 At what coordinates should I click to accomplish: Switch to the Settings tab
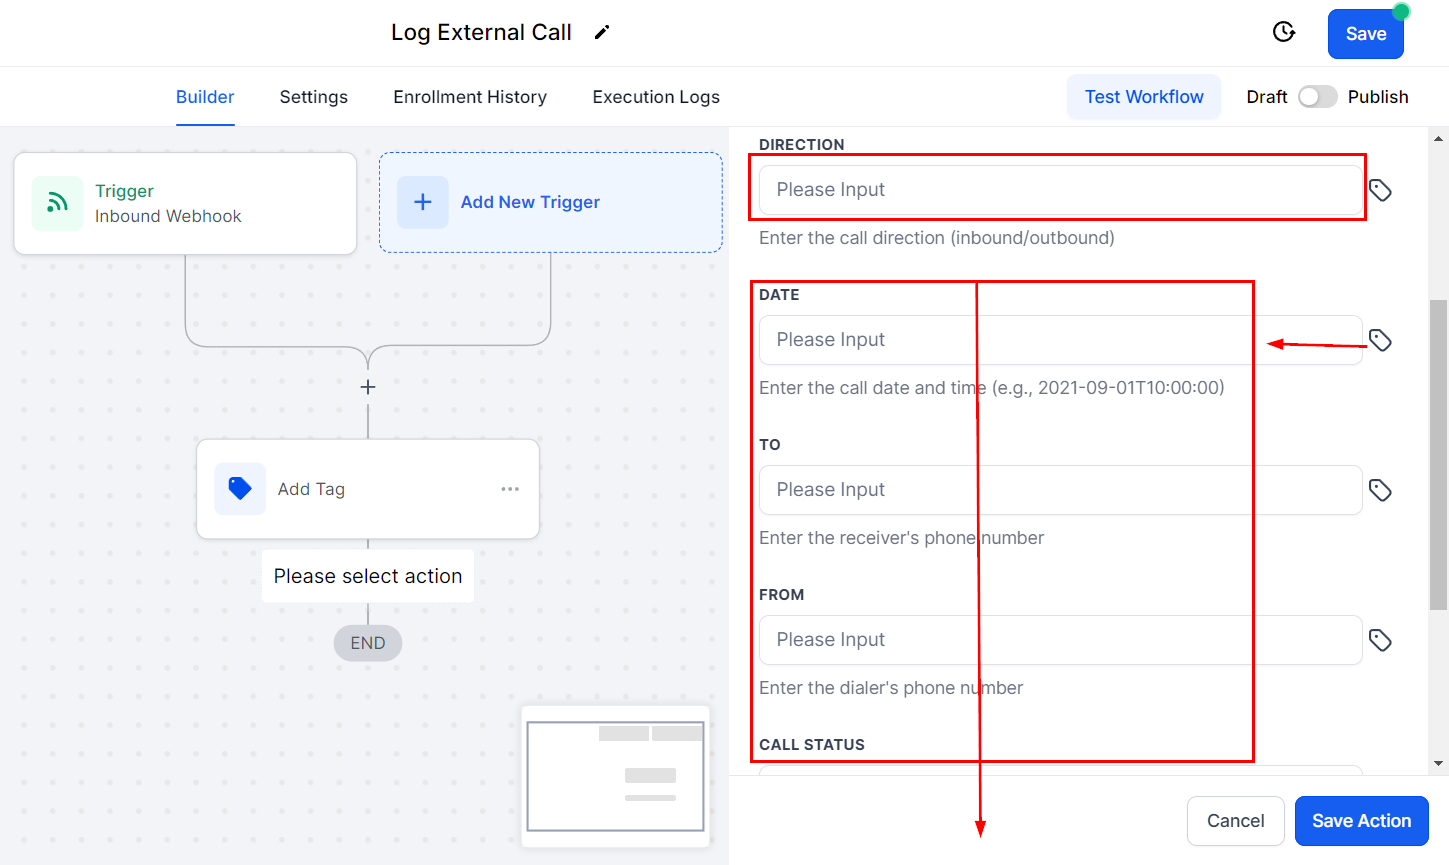click(314, 97)
